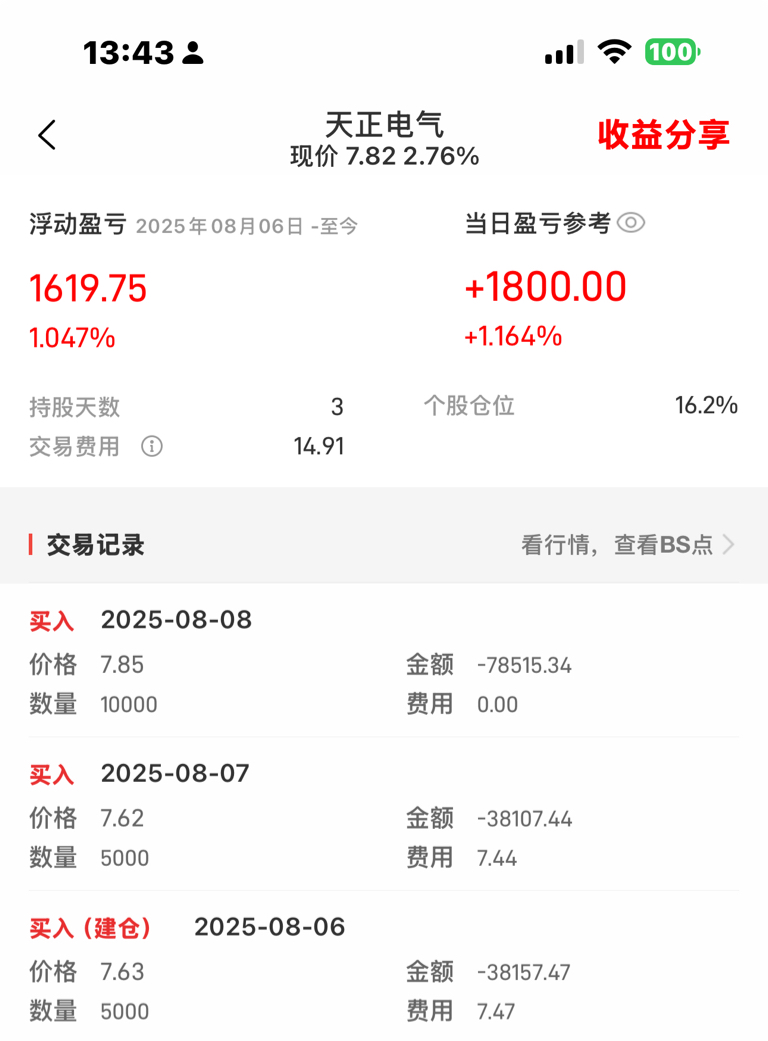The height and width of the screenshot is (1041, 768).
Task: Tap the 个股仓位 16.2% value
Action: pyautogui.click(x=706, y=406)
